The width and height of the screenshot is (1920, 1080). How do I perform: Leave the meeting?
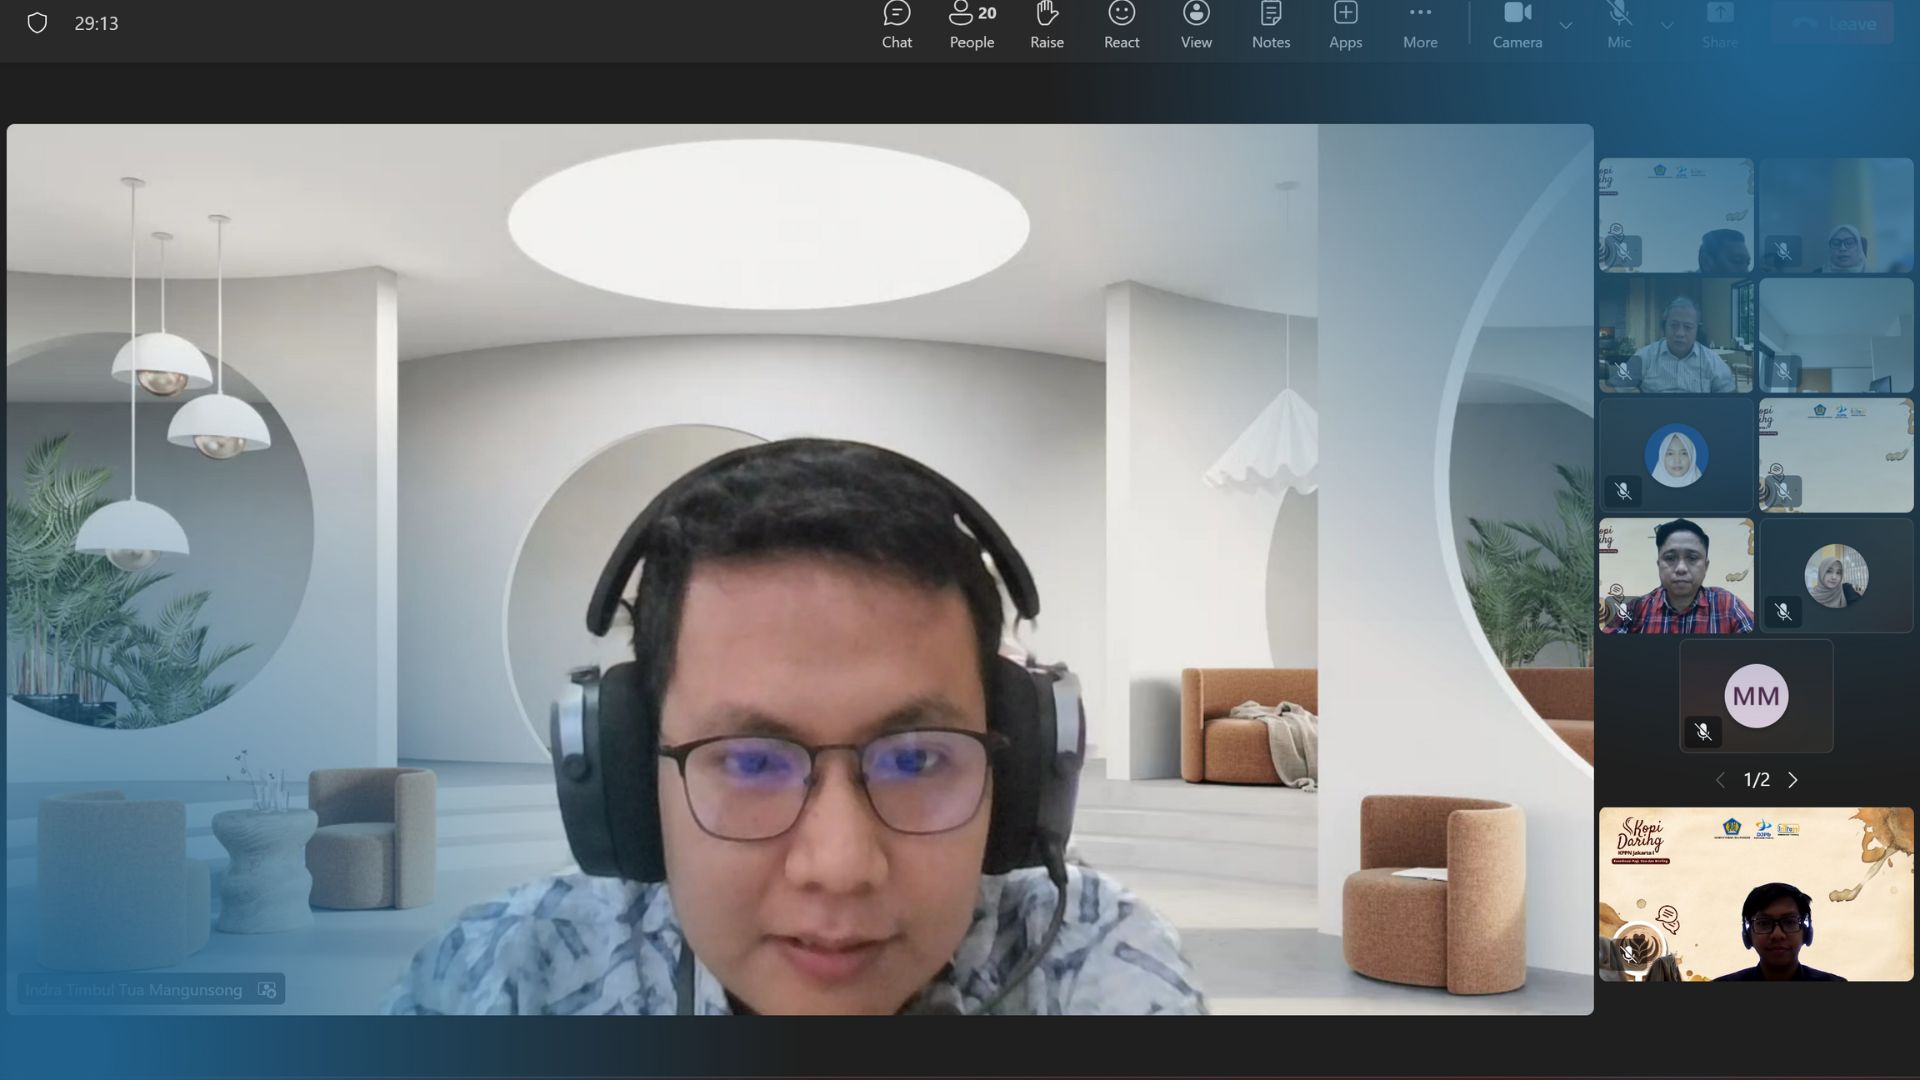tap(1833, 24)
